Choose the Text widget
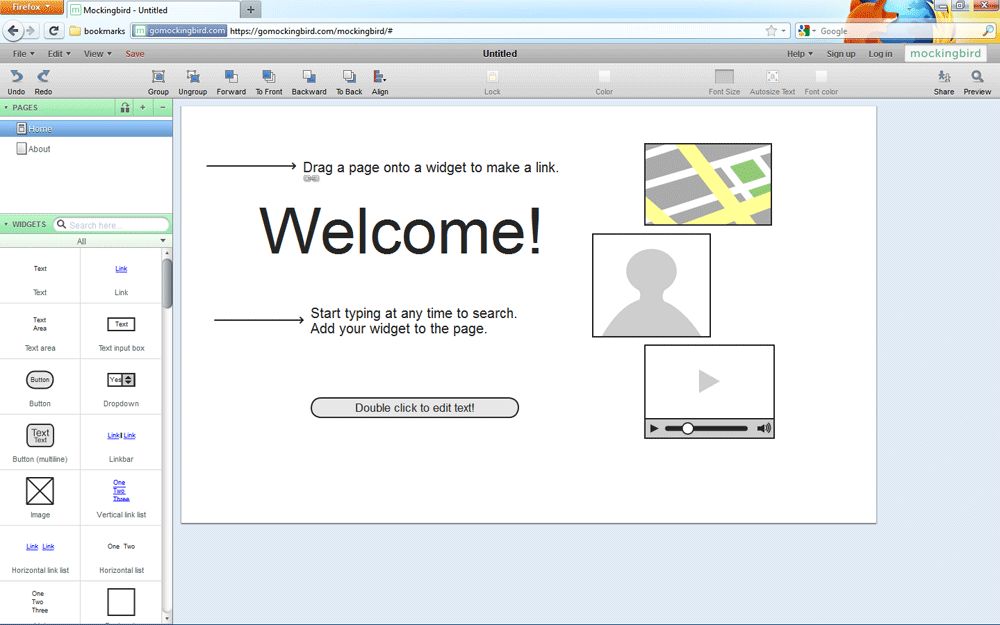The width and height of the screenshot is (1000, 625). (x=40, y=268)
